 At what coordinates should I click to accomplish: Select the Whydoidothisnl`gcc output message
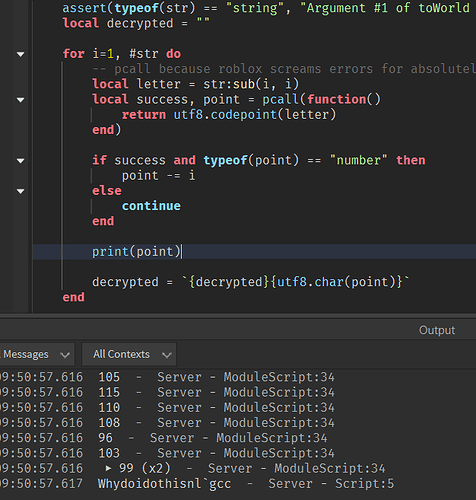[x=164, y=484]
